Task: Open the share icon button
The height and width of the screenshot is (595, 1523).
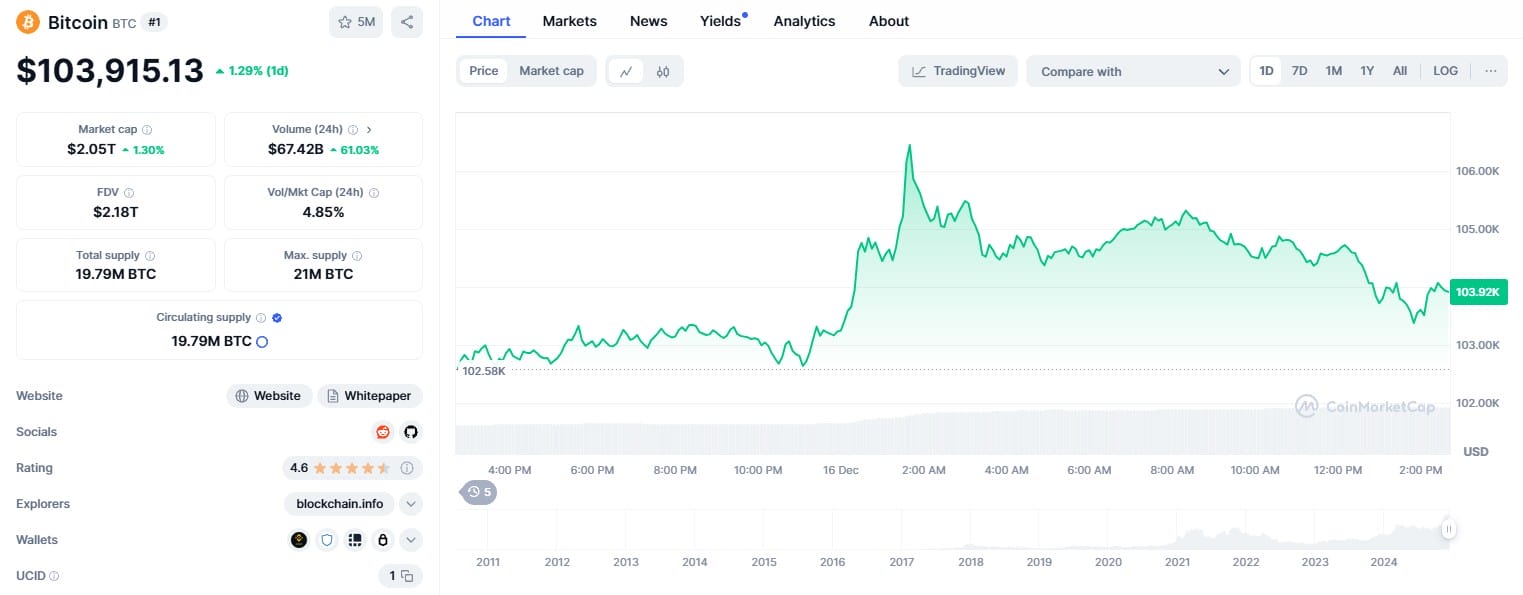Action: click(407, 22)
